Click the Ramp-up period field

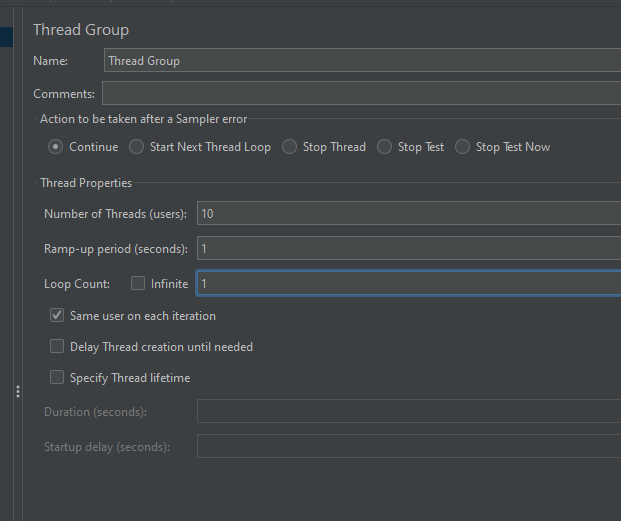tap(409, 248)
